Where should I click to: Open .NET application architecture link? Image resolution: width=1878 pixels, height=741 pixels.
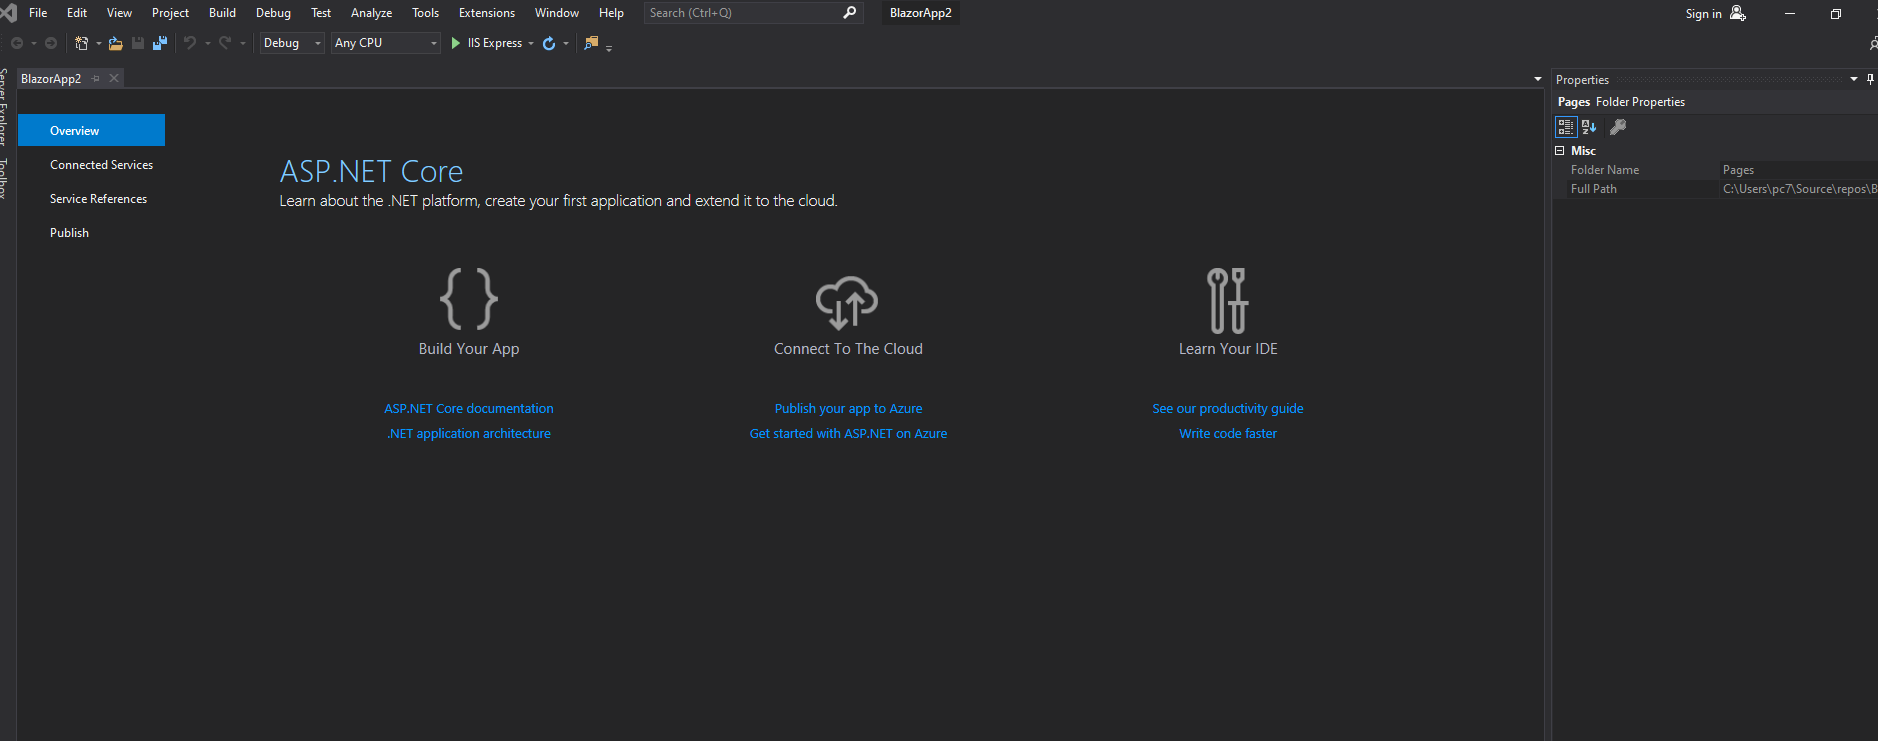click(469, 434)
